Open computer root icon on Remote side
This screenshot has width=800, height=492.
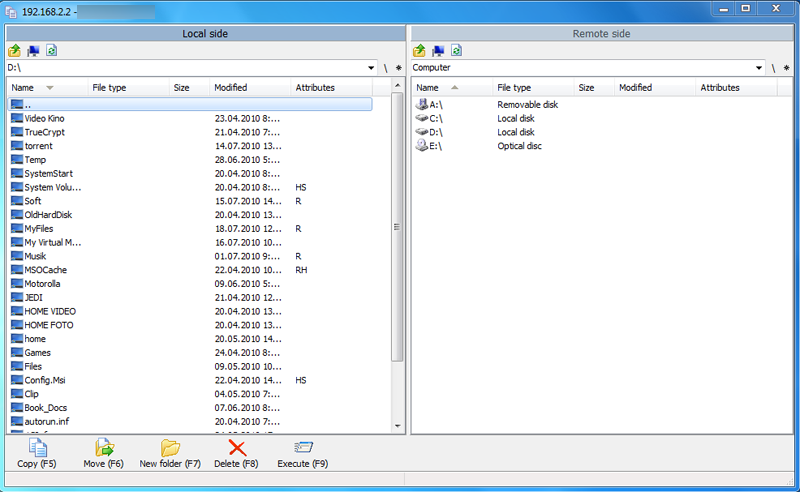point(438,51)
